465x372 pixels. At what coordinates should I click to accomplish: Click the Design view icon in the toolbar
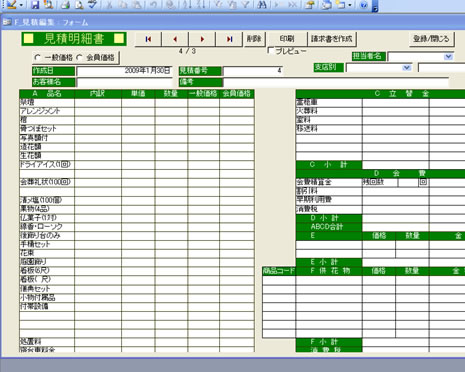[11, 4]
